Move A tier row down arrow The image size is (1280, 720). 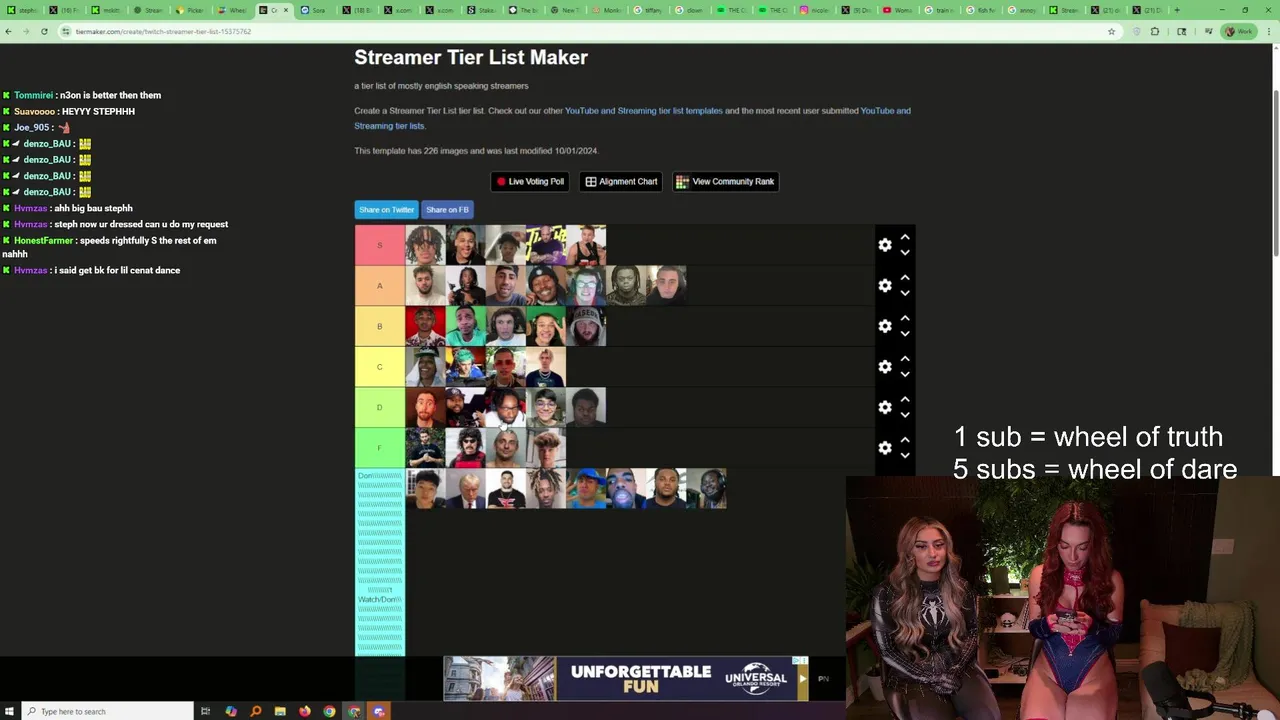tap(905, 293)
